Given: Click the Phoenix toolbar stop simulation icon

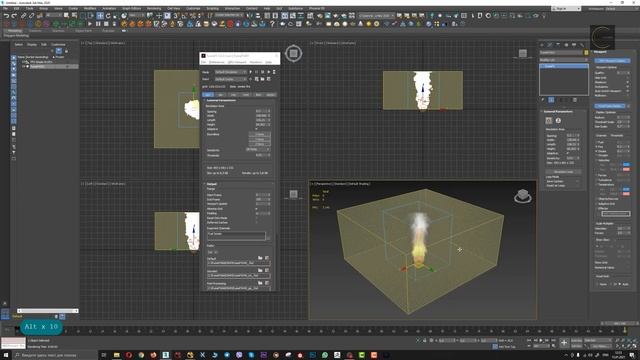Looking at the screenshot, I should tap(106, 24).
